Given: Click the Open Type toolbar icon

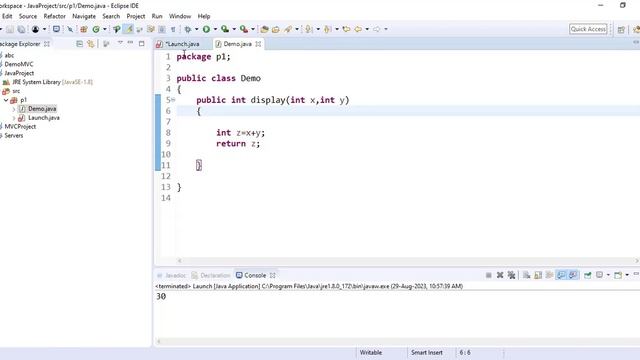Looking at the screenshot, I should (x=264, y=29).
